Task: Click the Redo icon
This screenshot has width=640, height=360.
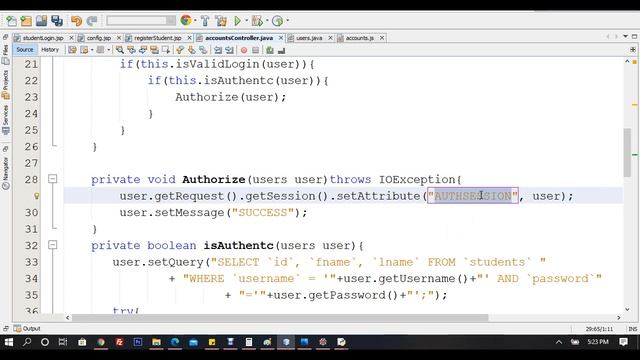Action: (x=92, y=21)
